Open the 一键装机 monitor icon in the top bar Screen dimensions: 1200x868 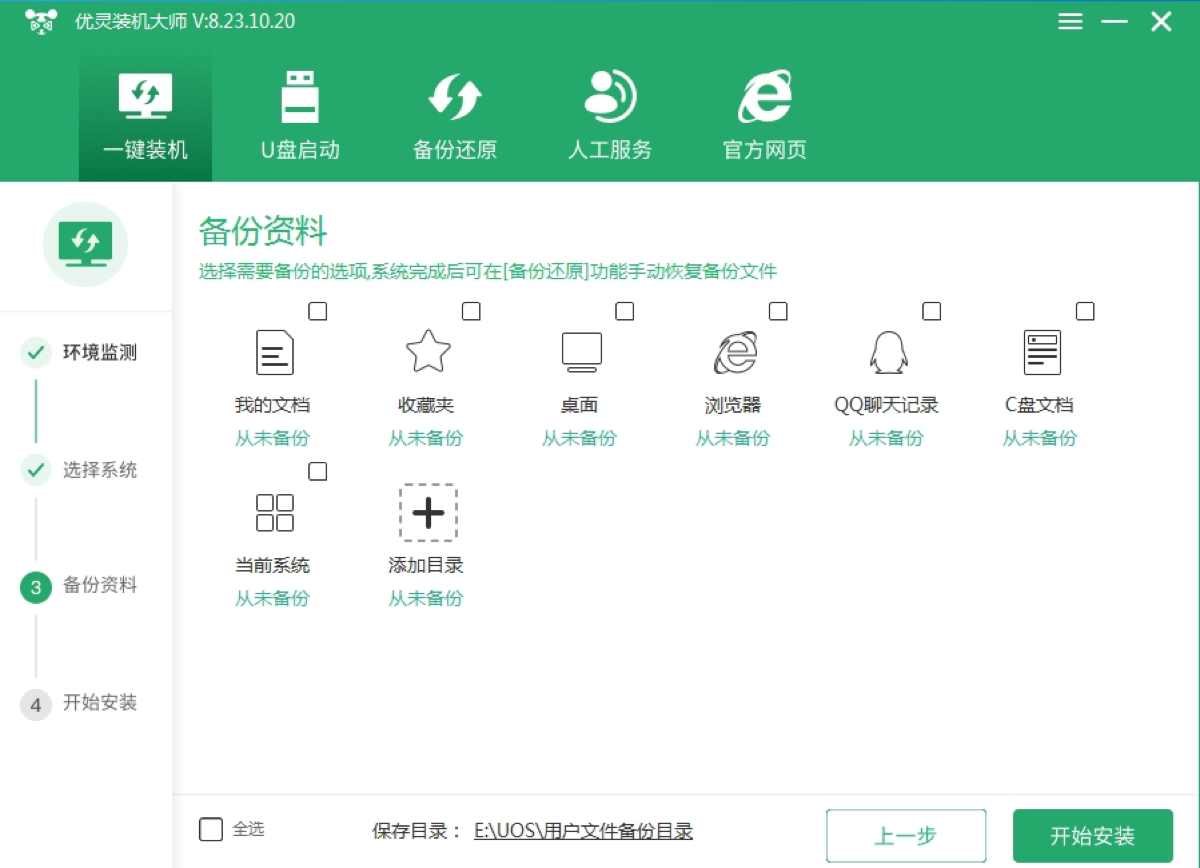pyautogui.click(x=145, y=97)
